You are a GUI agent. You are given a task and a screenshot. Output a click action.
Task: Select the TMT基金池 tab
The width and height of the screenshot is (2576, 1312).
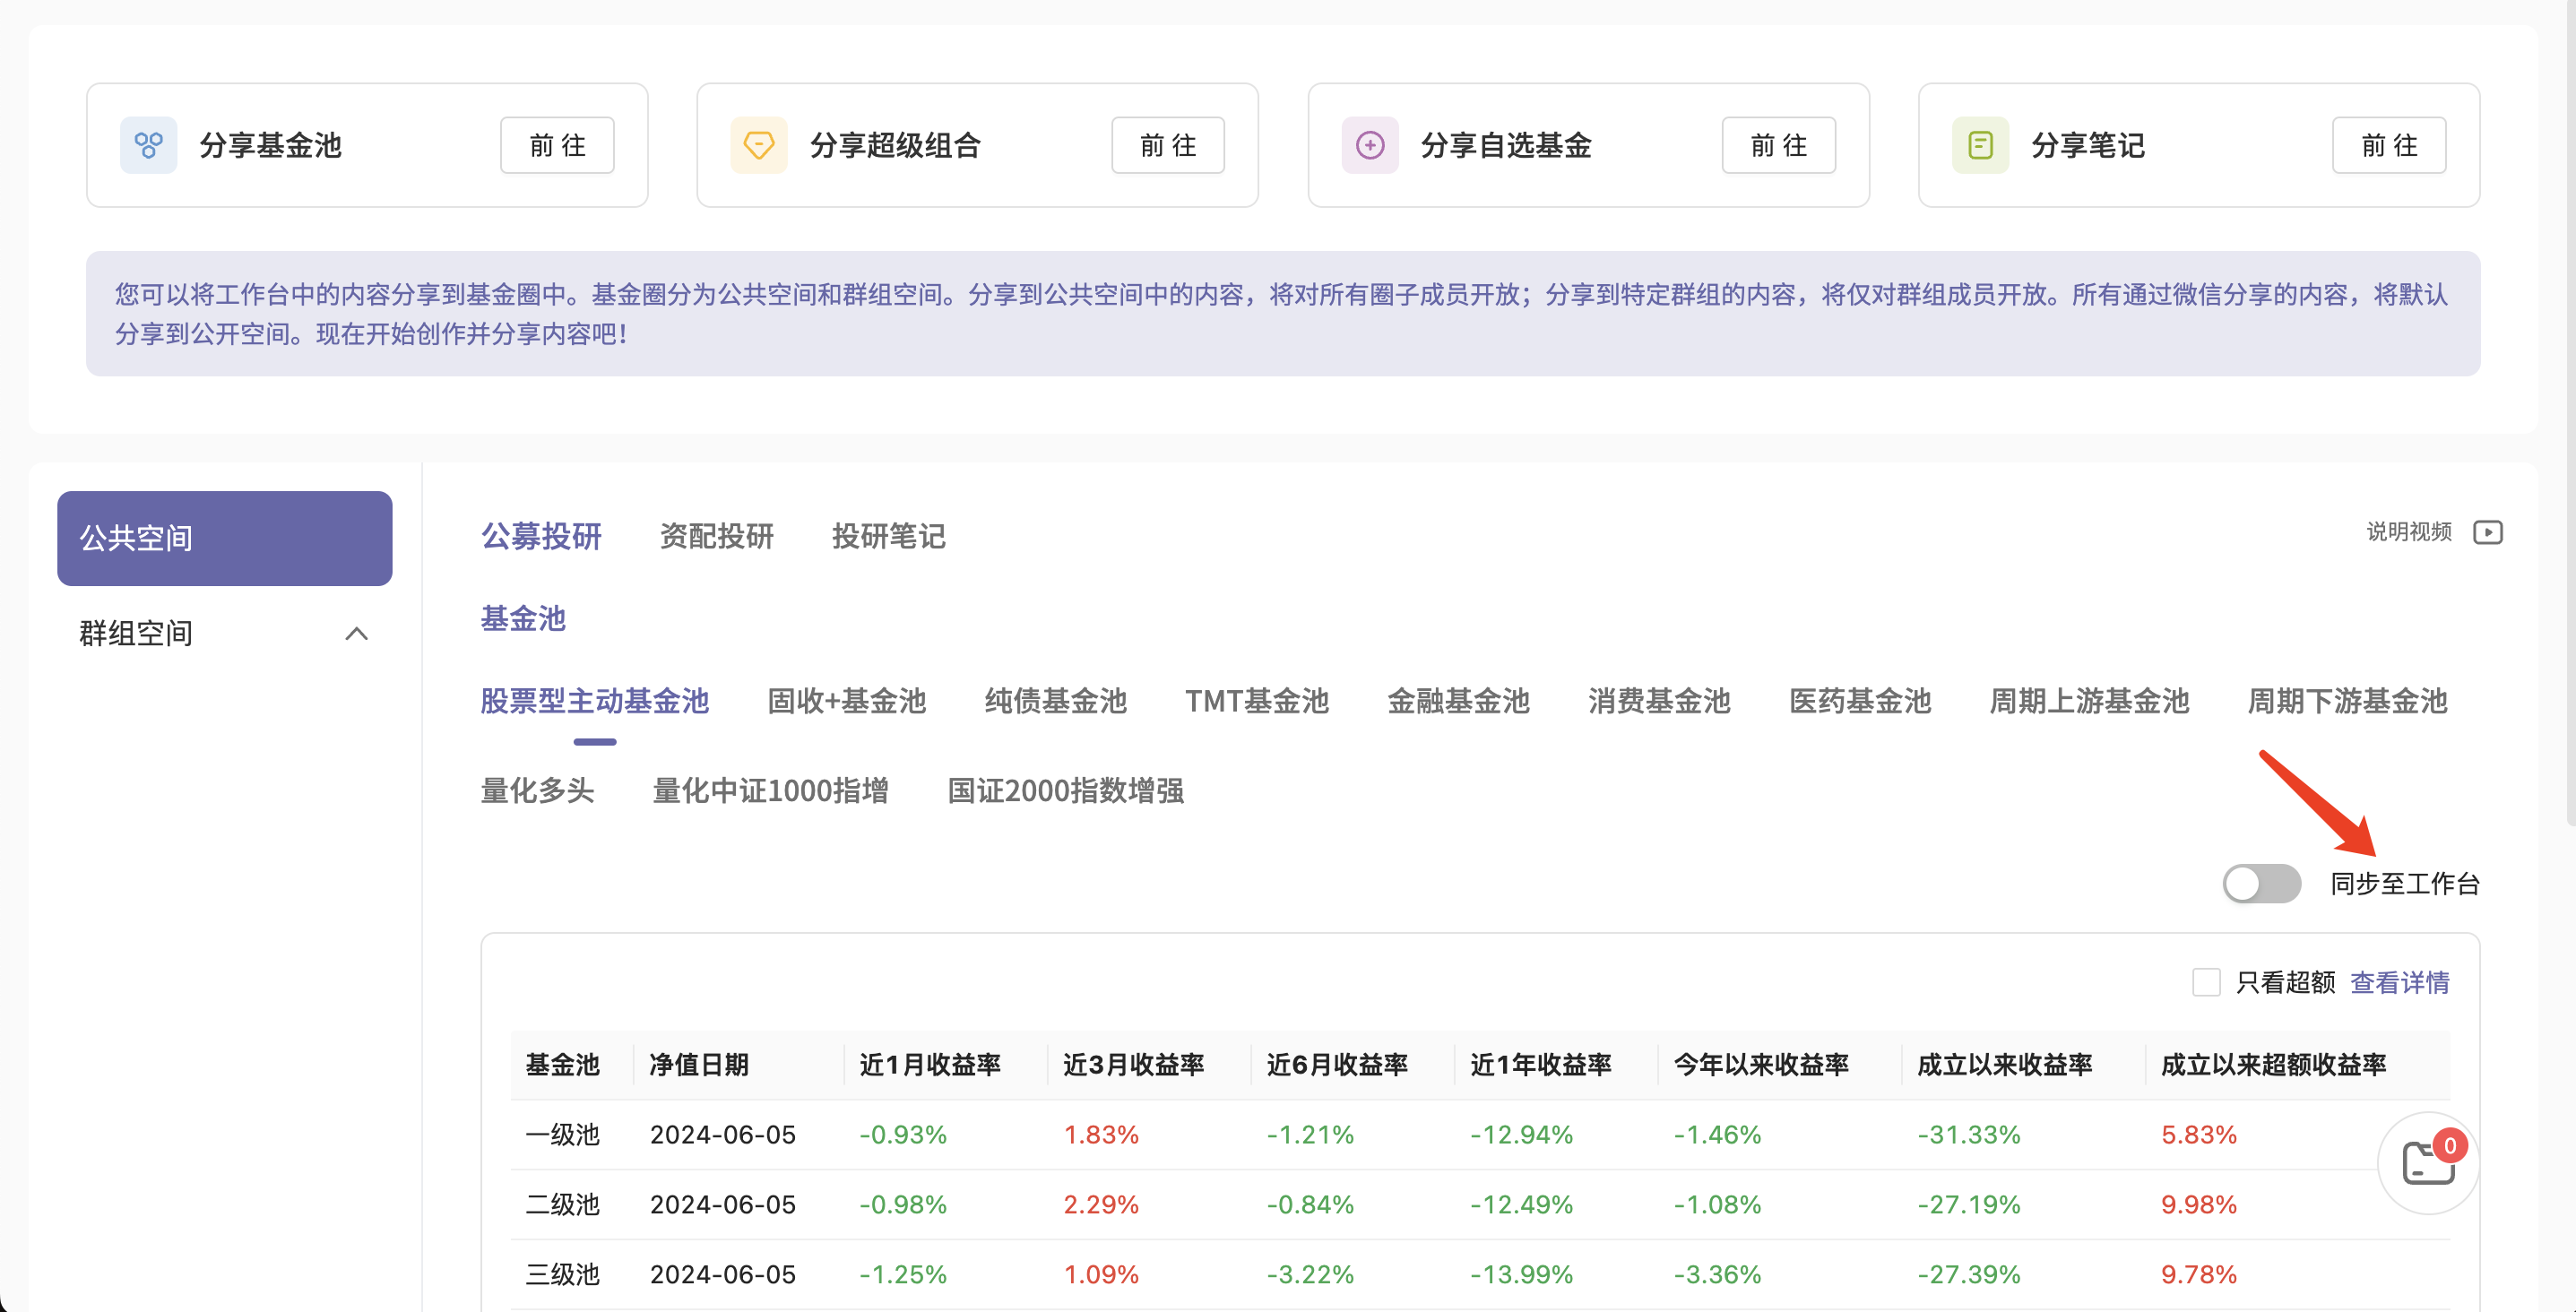[1256, 701]
